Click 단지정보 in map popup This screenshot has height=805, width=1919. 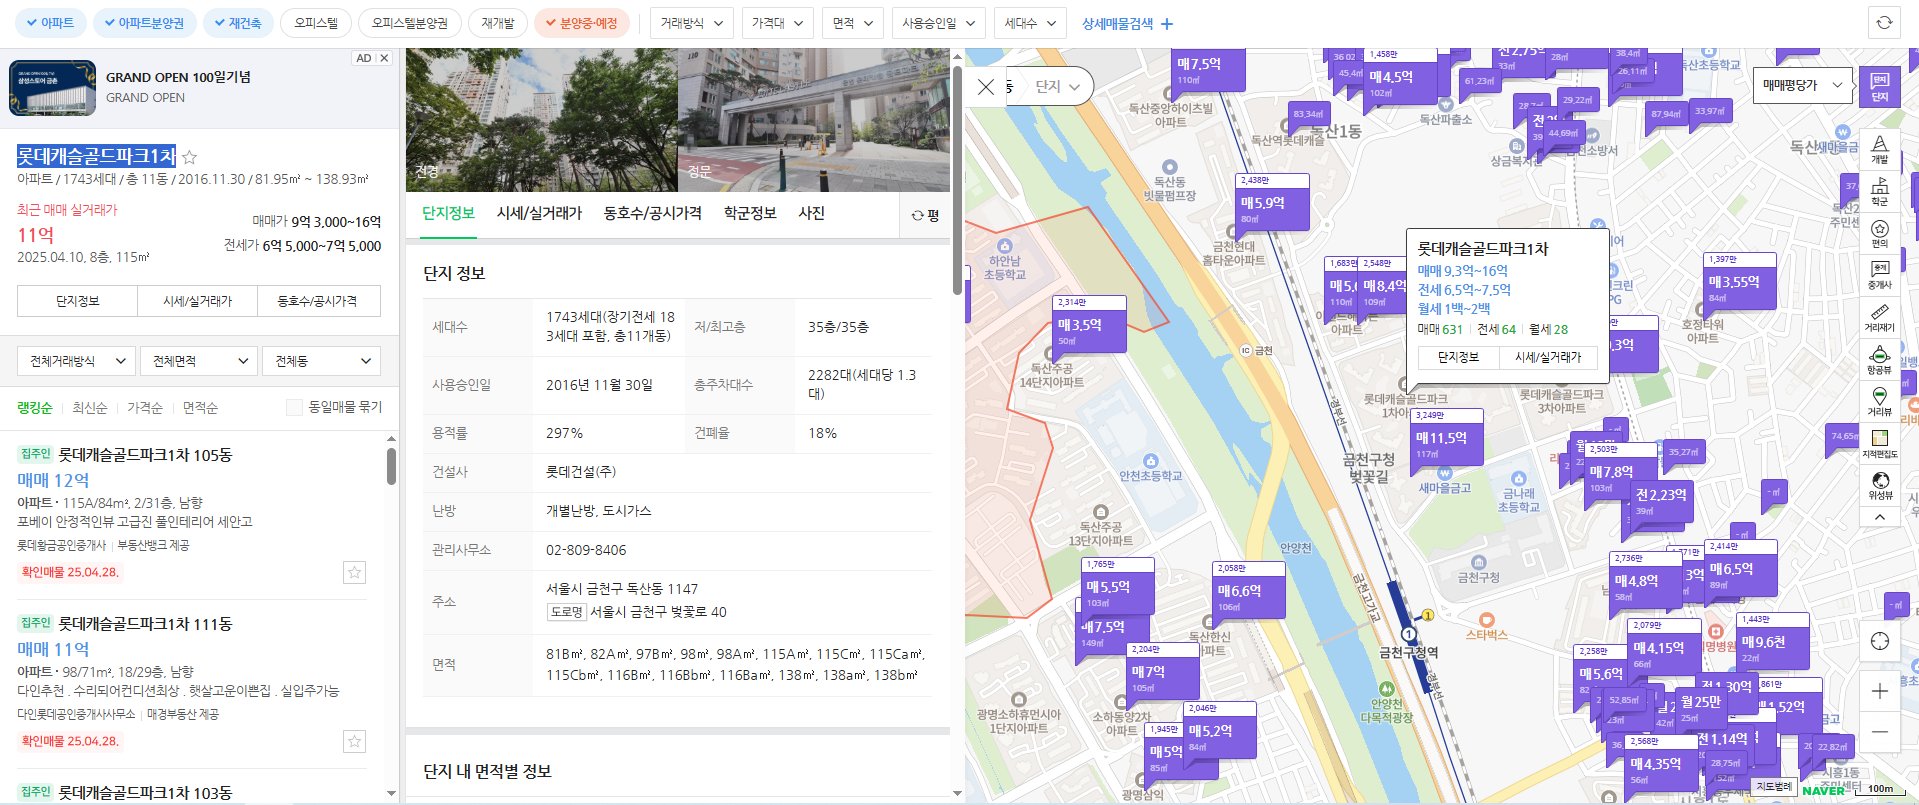click(x=1458, y=357)
